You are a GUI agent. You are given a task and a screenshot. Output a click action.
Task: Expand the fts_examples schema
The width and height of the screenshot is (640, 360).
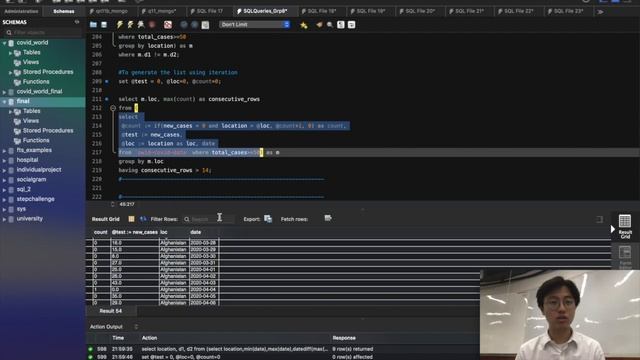coord(4,151)
